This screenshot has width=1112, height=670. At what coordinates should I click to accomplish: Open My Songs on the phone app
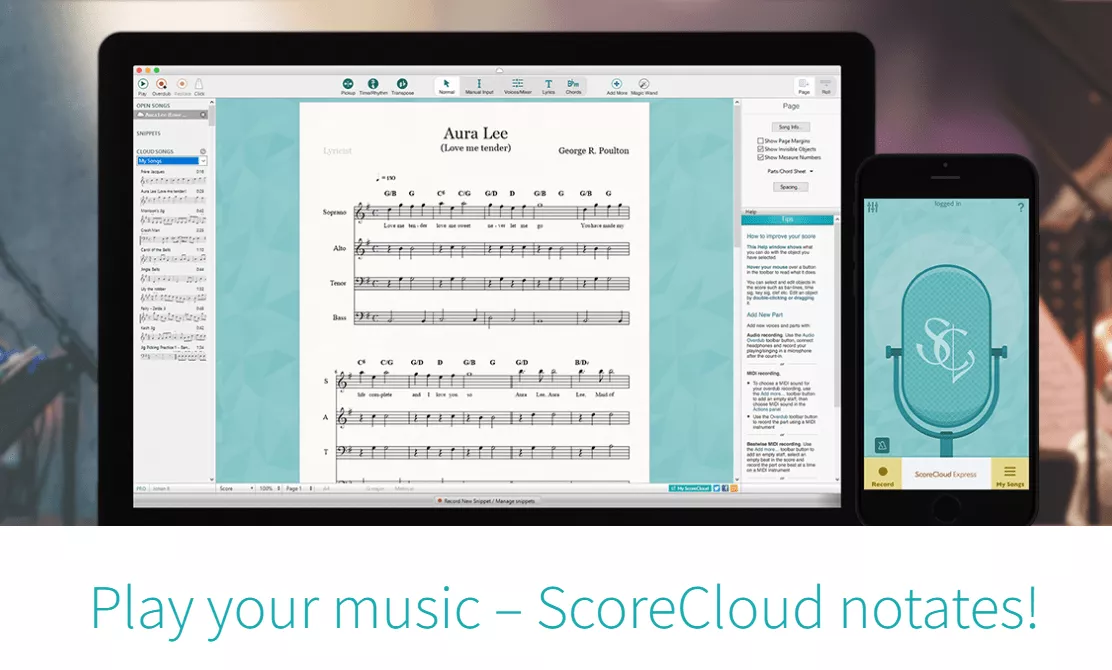(x=1010, y=474)
